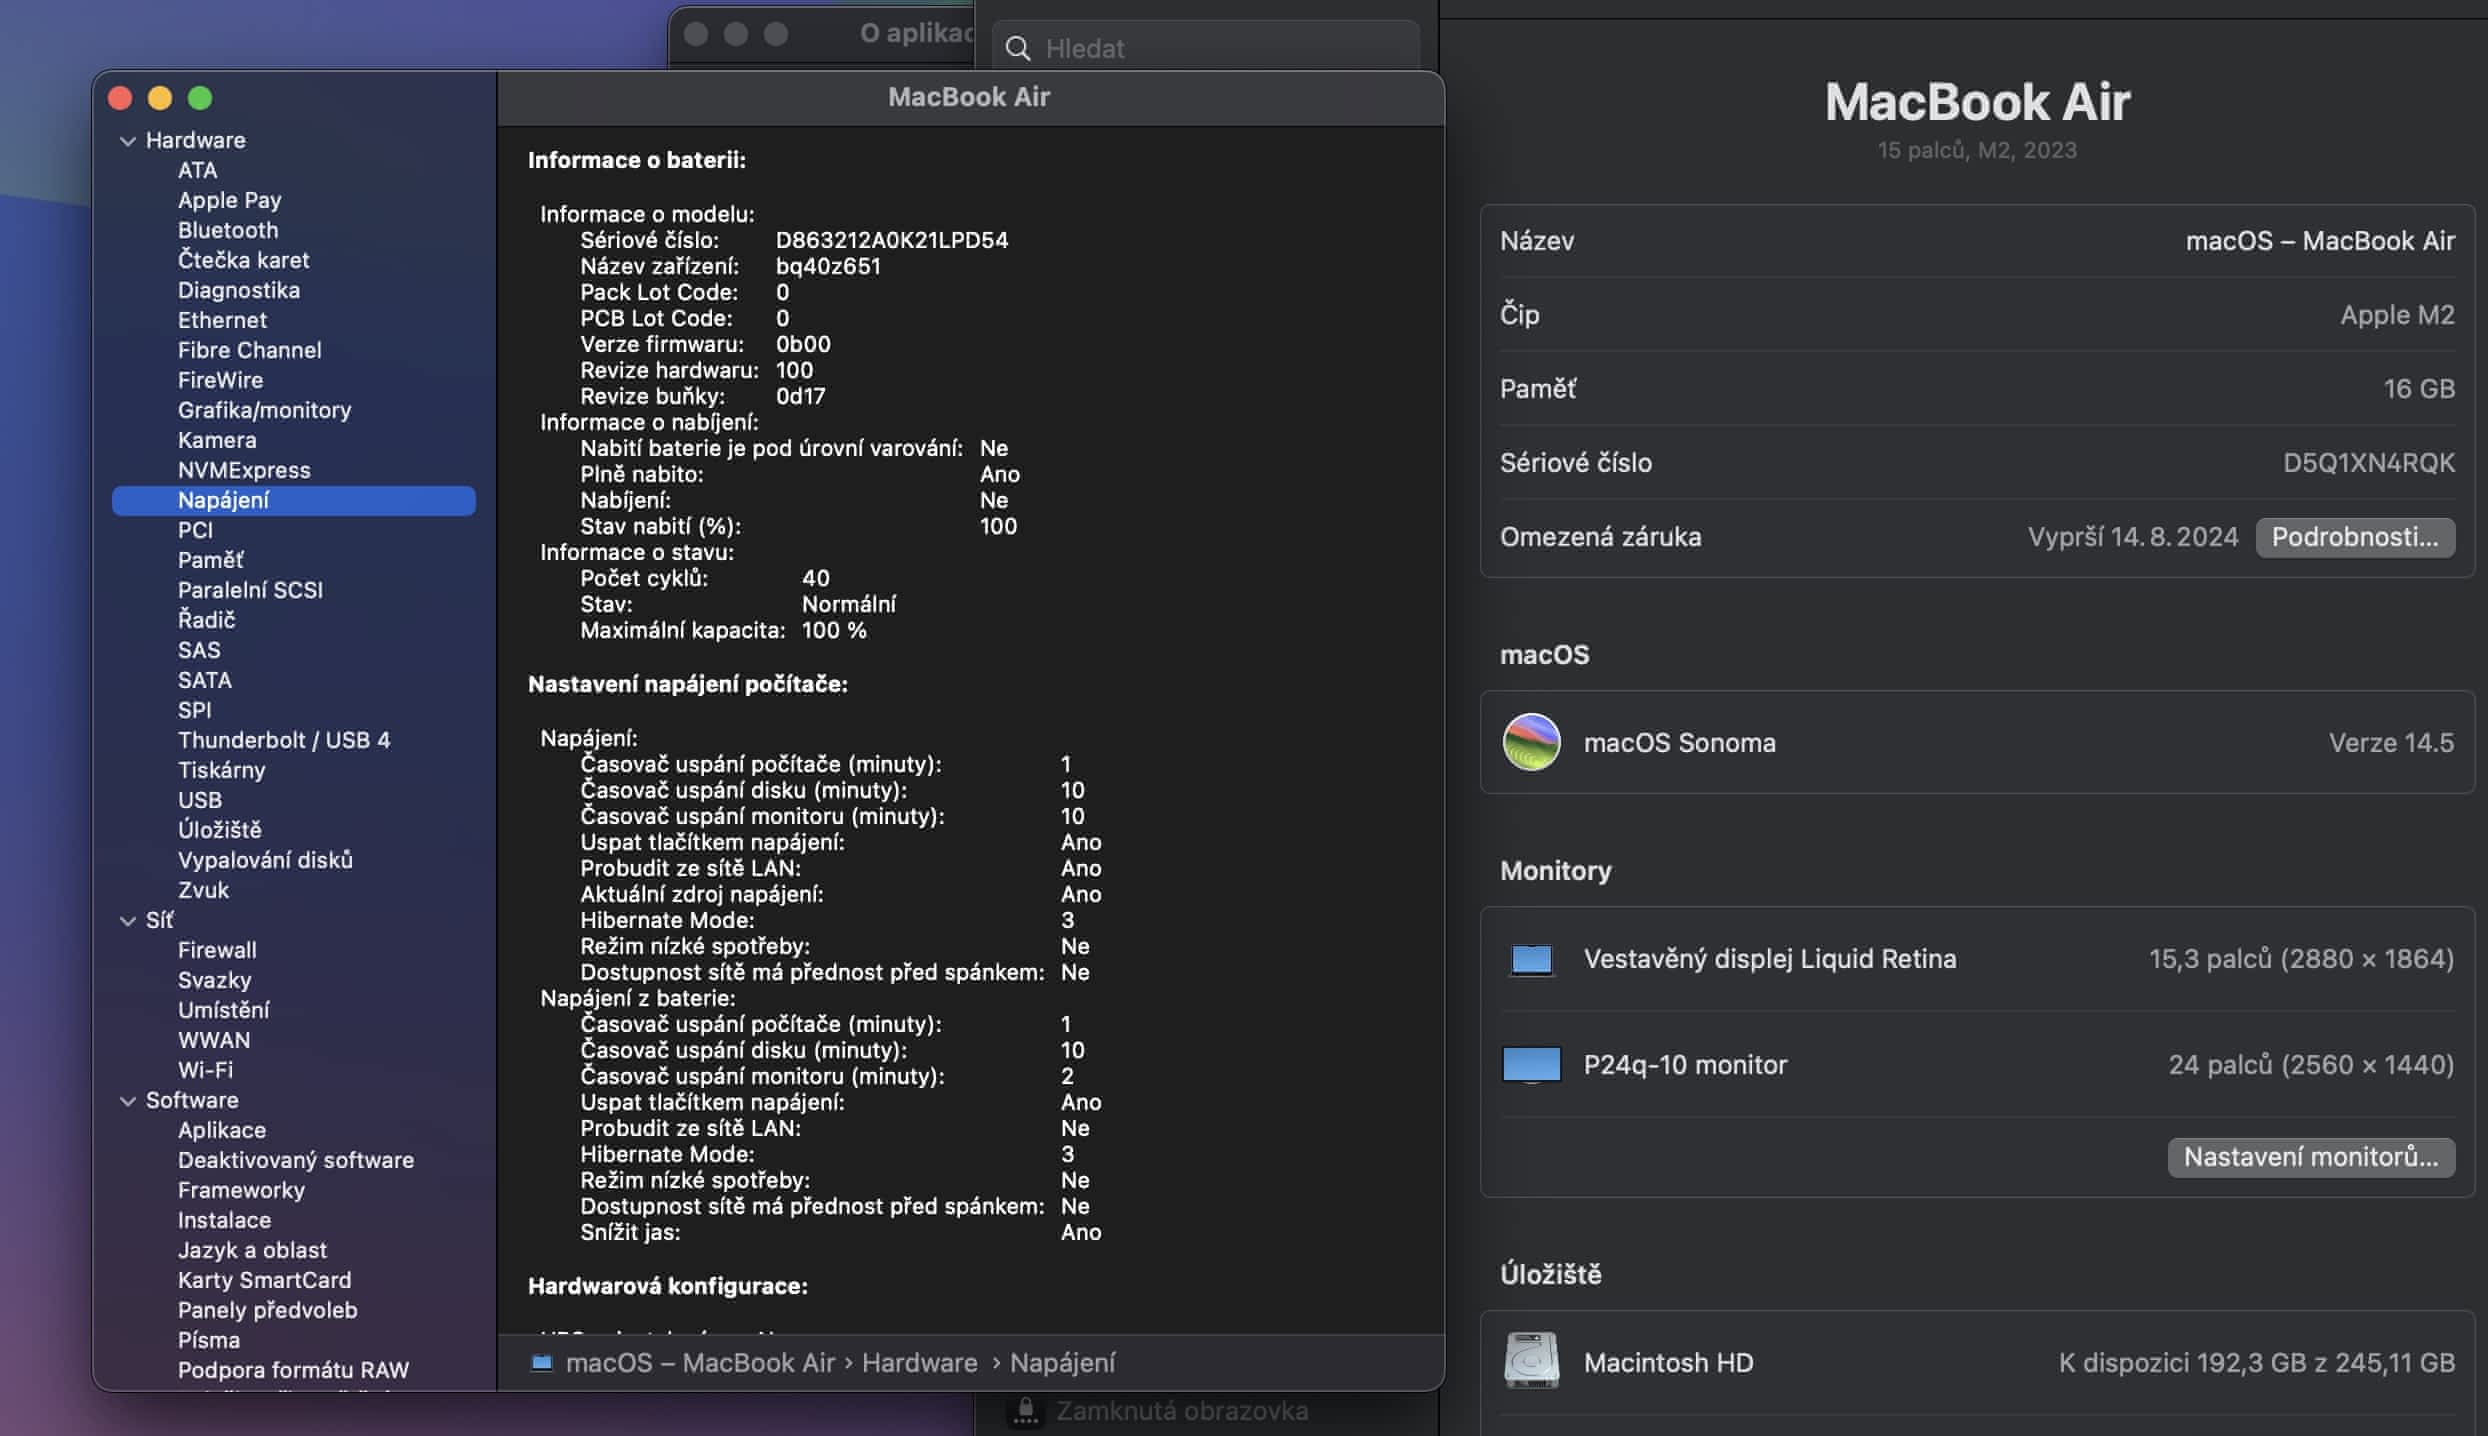Image resolution: width=2488 pixels, height=1436 pixels.
Task: Collapse the Síť tree section
Action: [x=128, y=921]
